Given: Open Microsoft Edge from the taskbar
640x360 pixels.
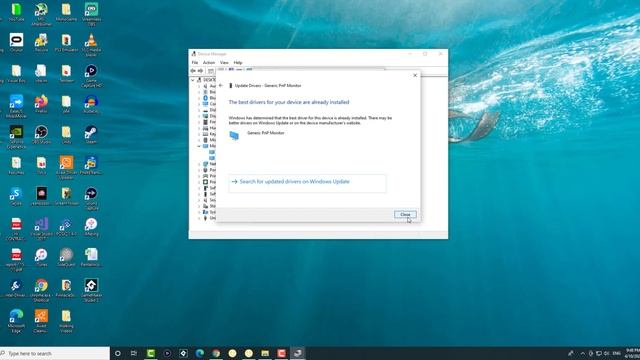Looking at the screenshot, I should 200,353.
